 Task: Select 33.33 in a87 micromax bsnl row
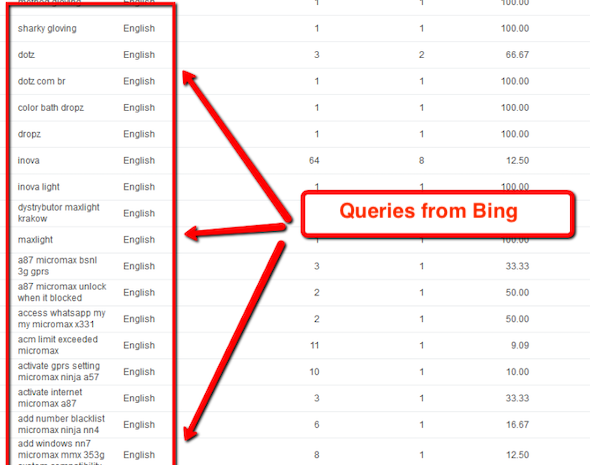pyautogui.click(x=517, y=266)
